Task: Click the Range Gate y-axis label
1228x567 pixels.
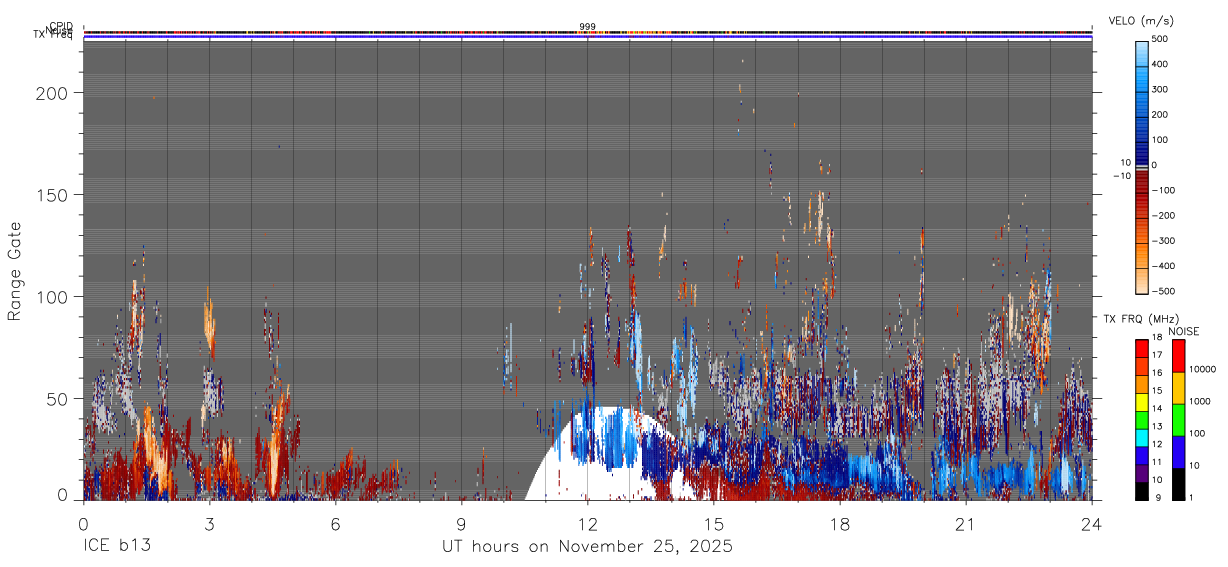Action: 14,270
